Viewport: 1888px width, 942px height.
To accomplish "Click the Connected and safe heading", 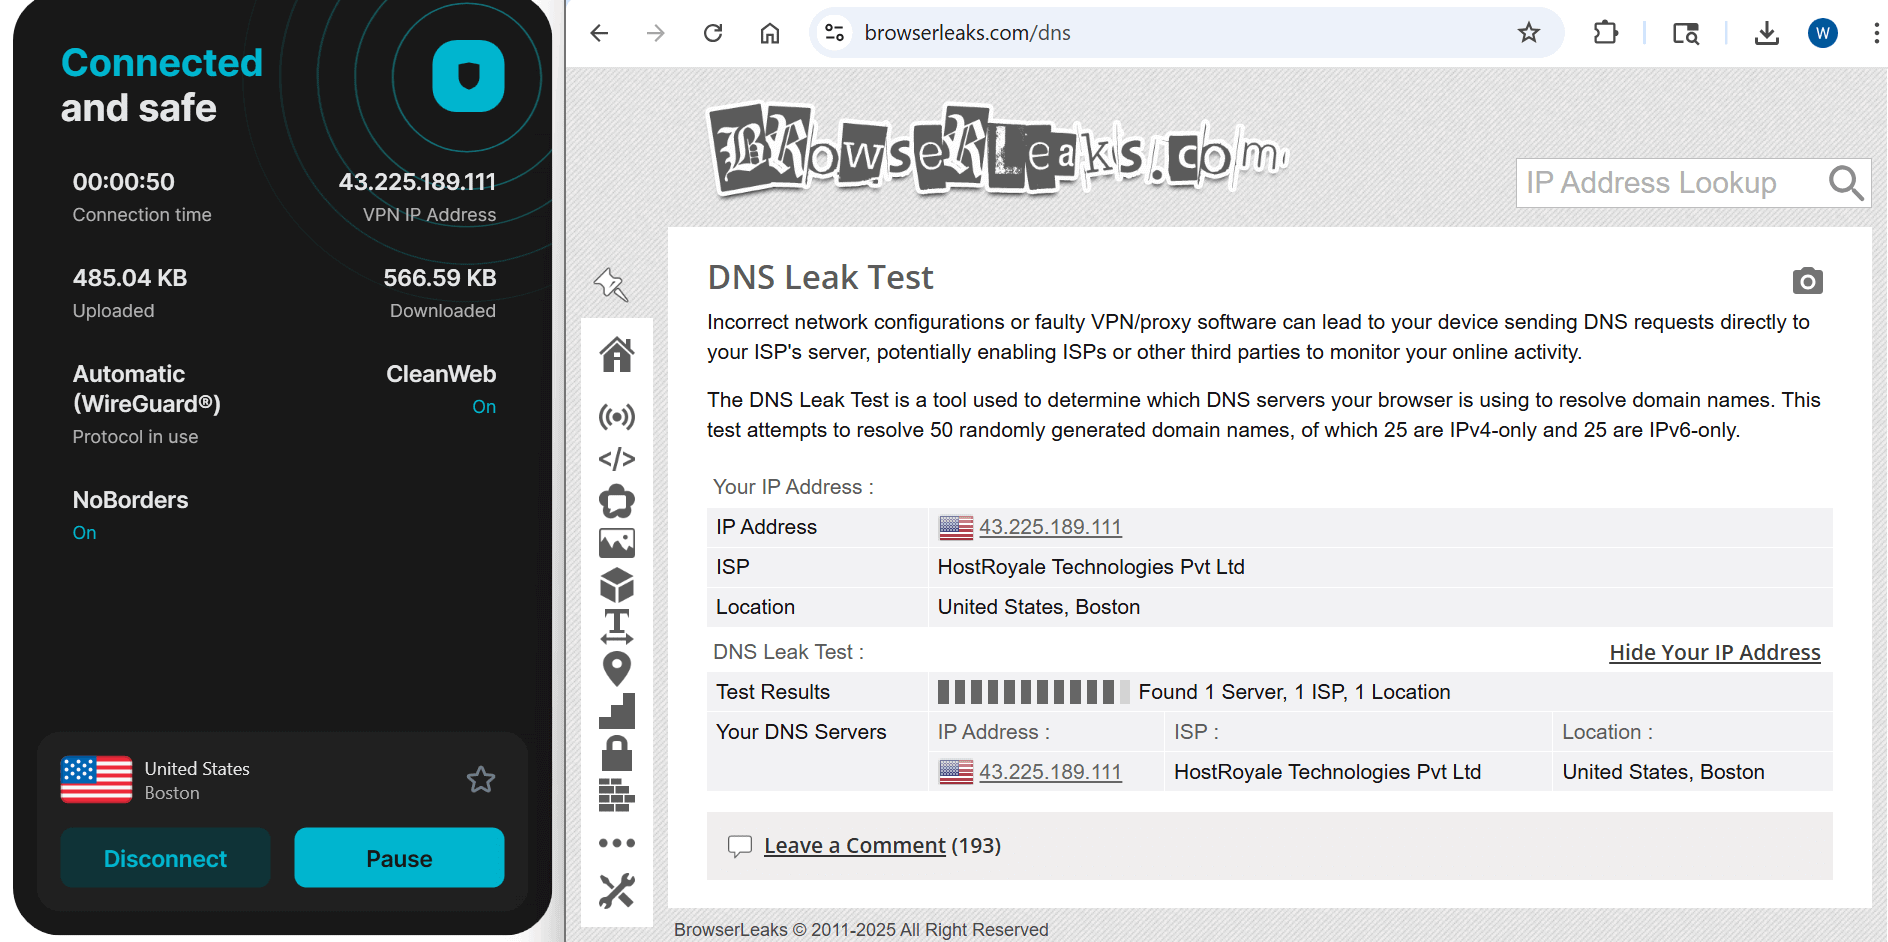I will [162, 85].
